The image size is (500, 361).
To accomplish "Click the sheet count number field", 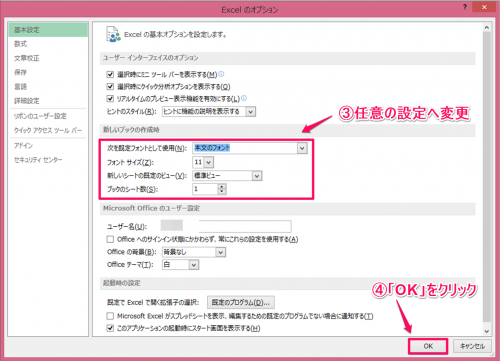I will tap(205, 189).
